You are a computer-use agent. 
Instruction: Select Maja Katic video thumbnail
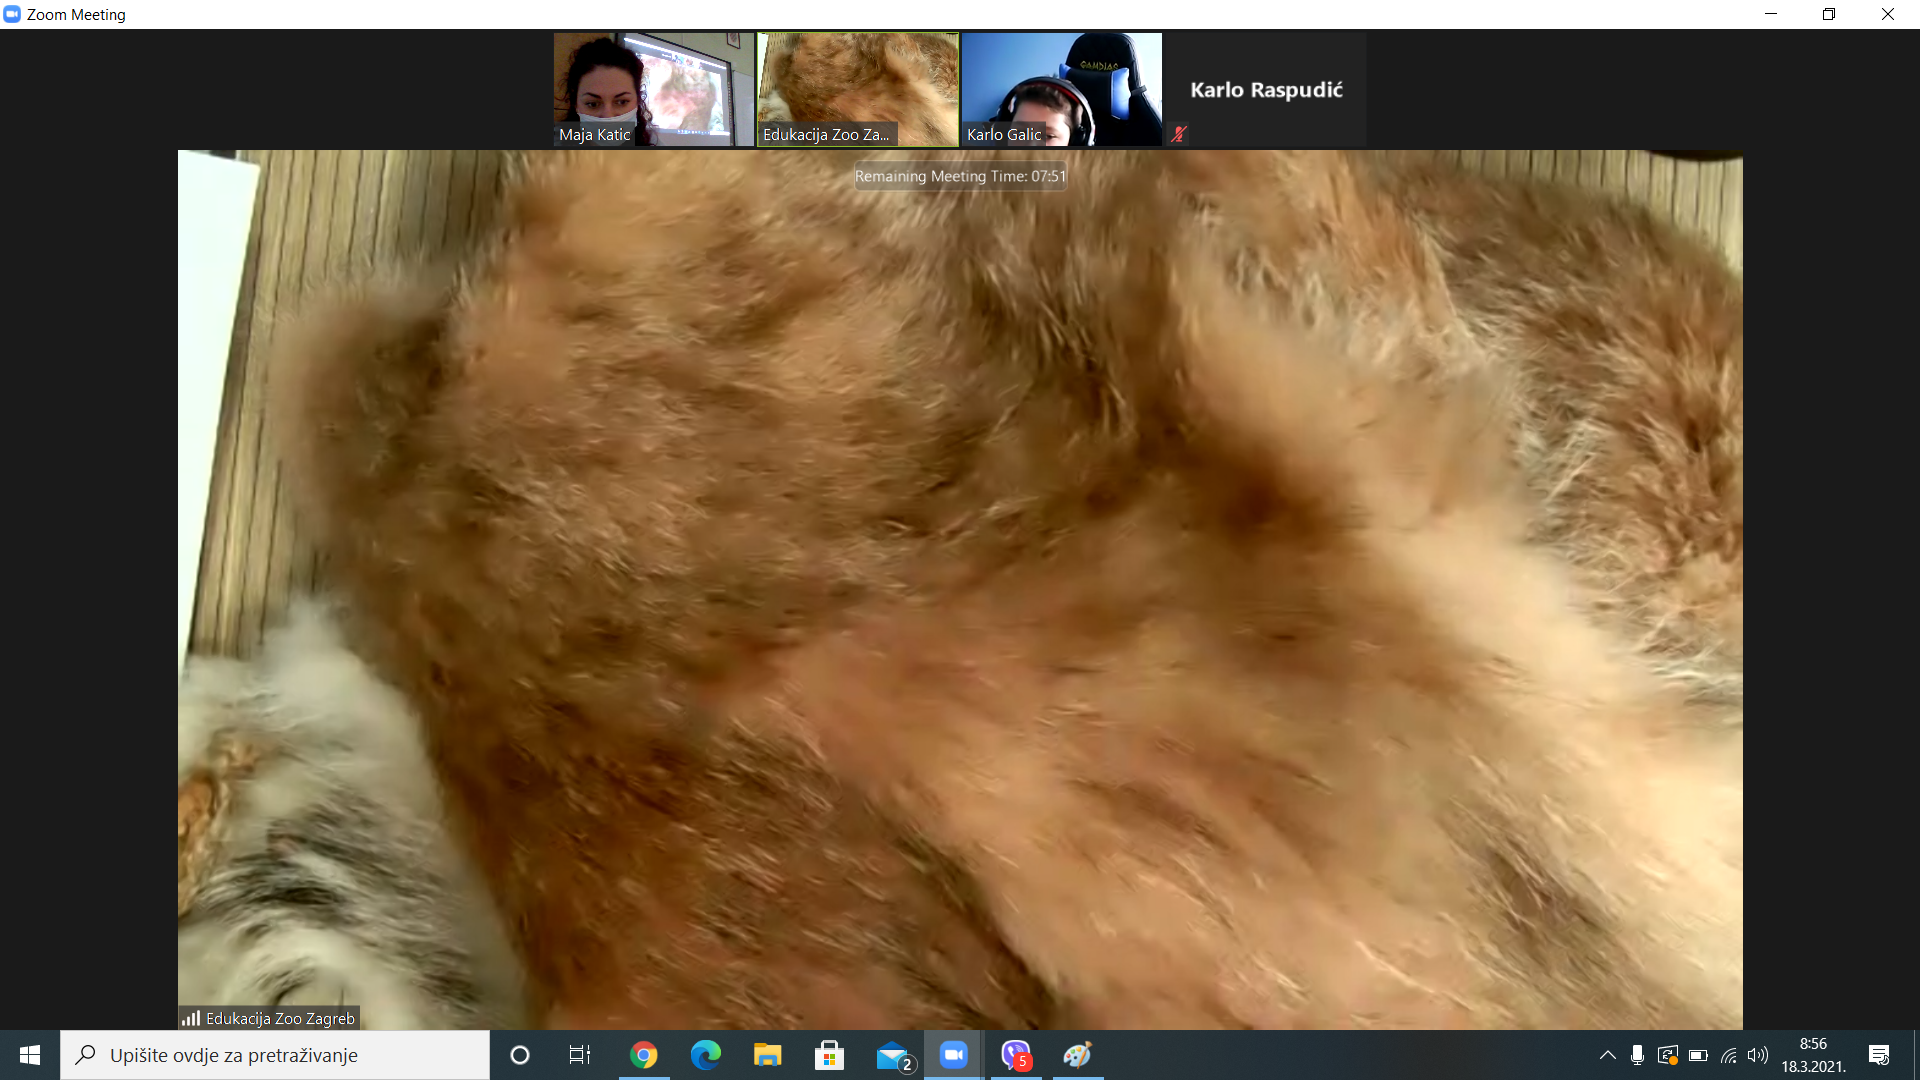[x=654, y=90]
